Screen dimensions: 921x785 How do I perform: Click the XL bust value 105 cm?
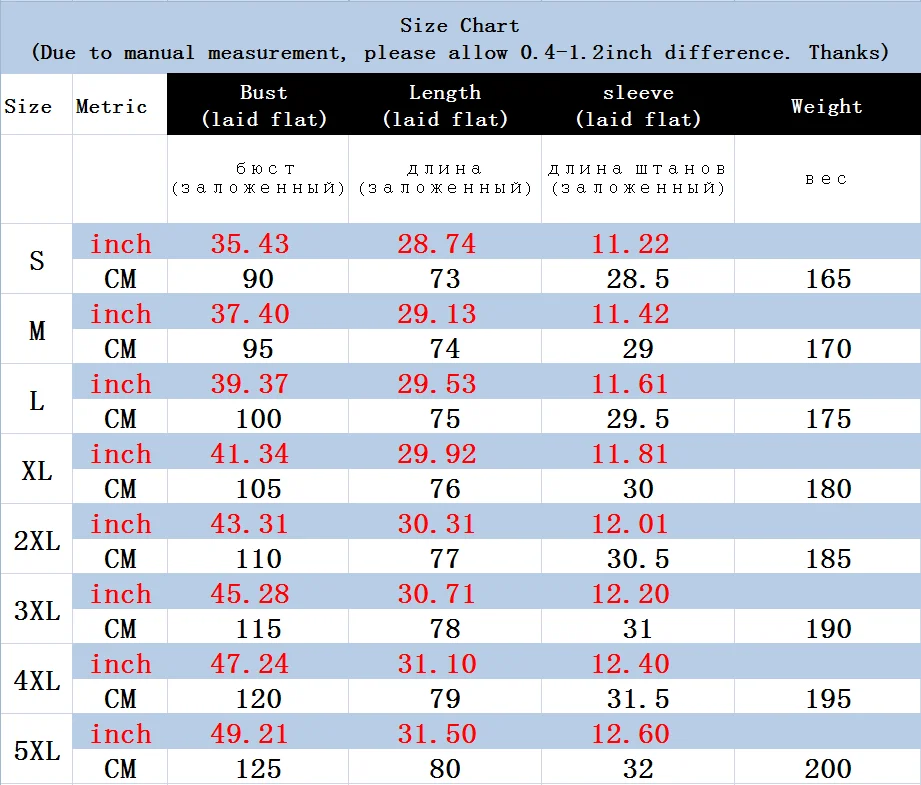pos(258,488)
